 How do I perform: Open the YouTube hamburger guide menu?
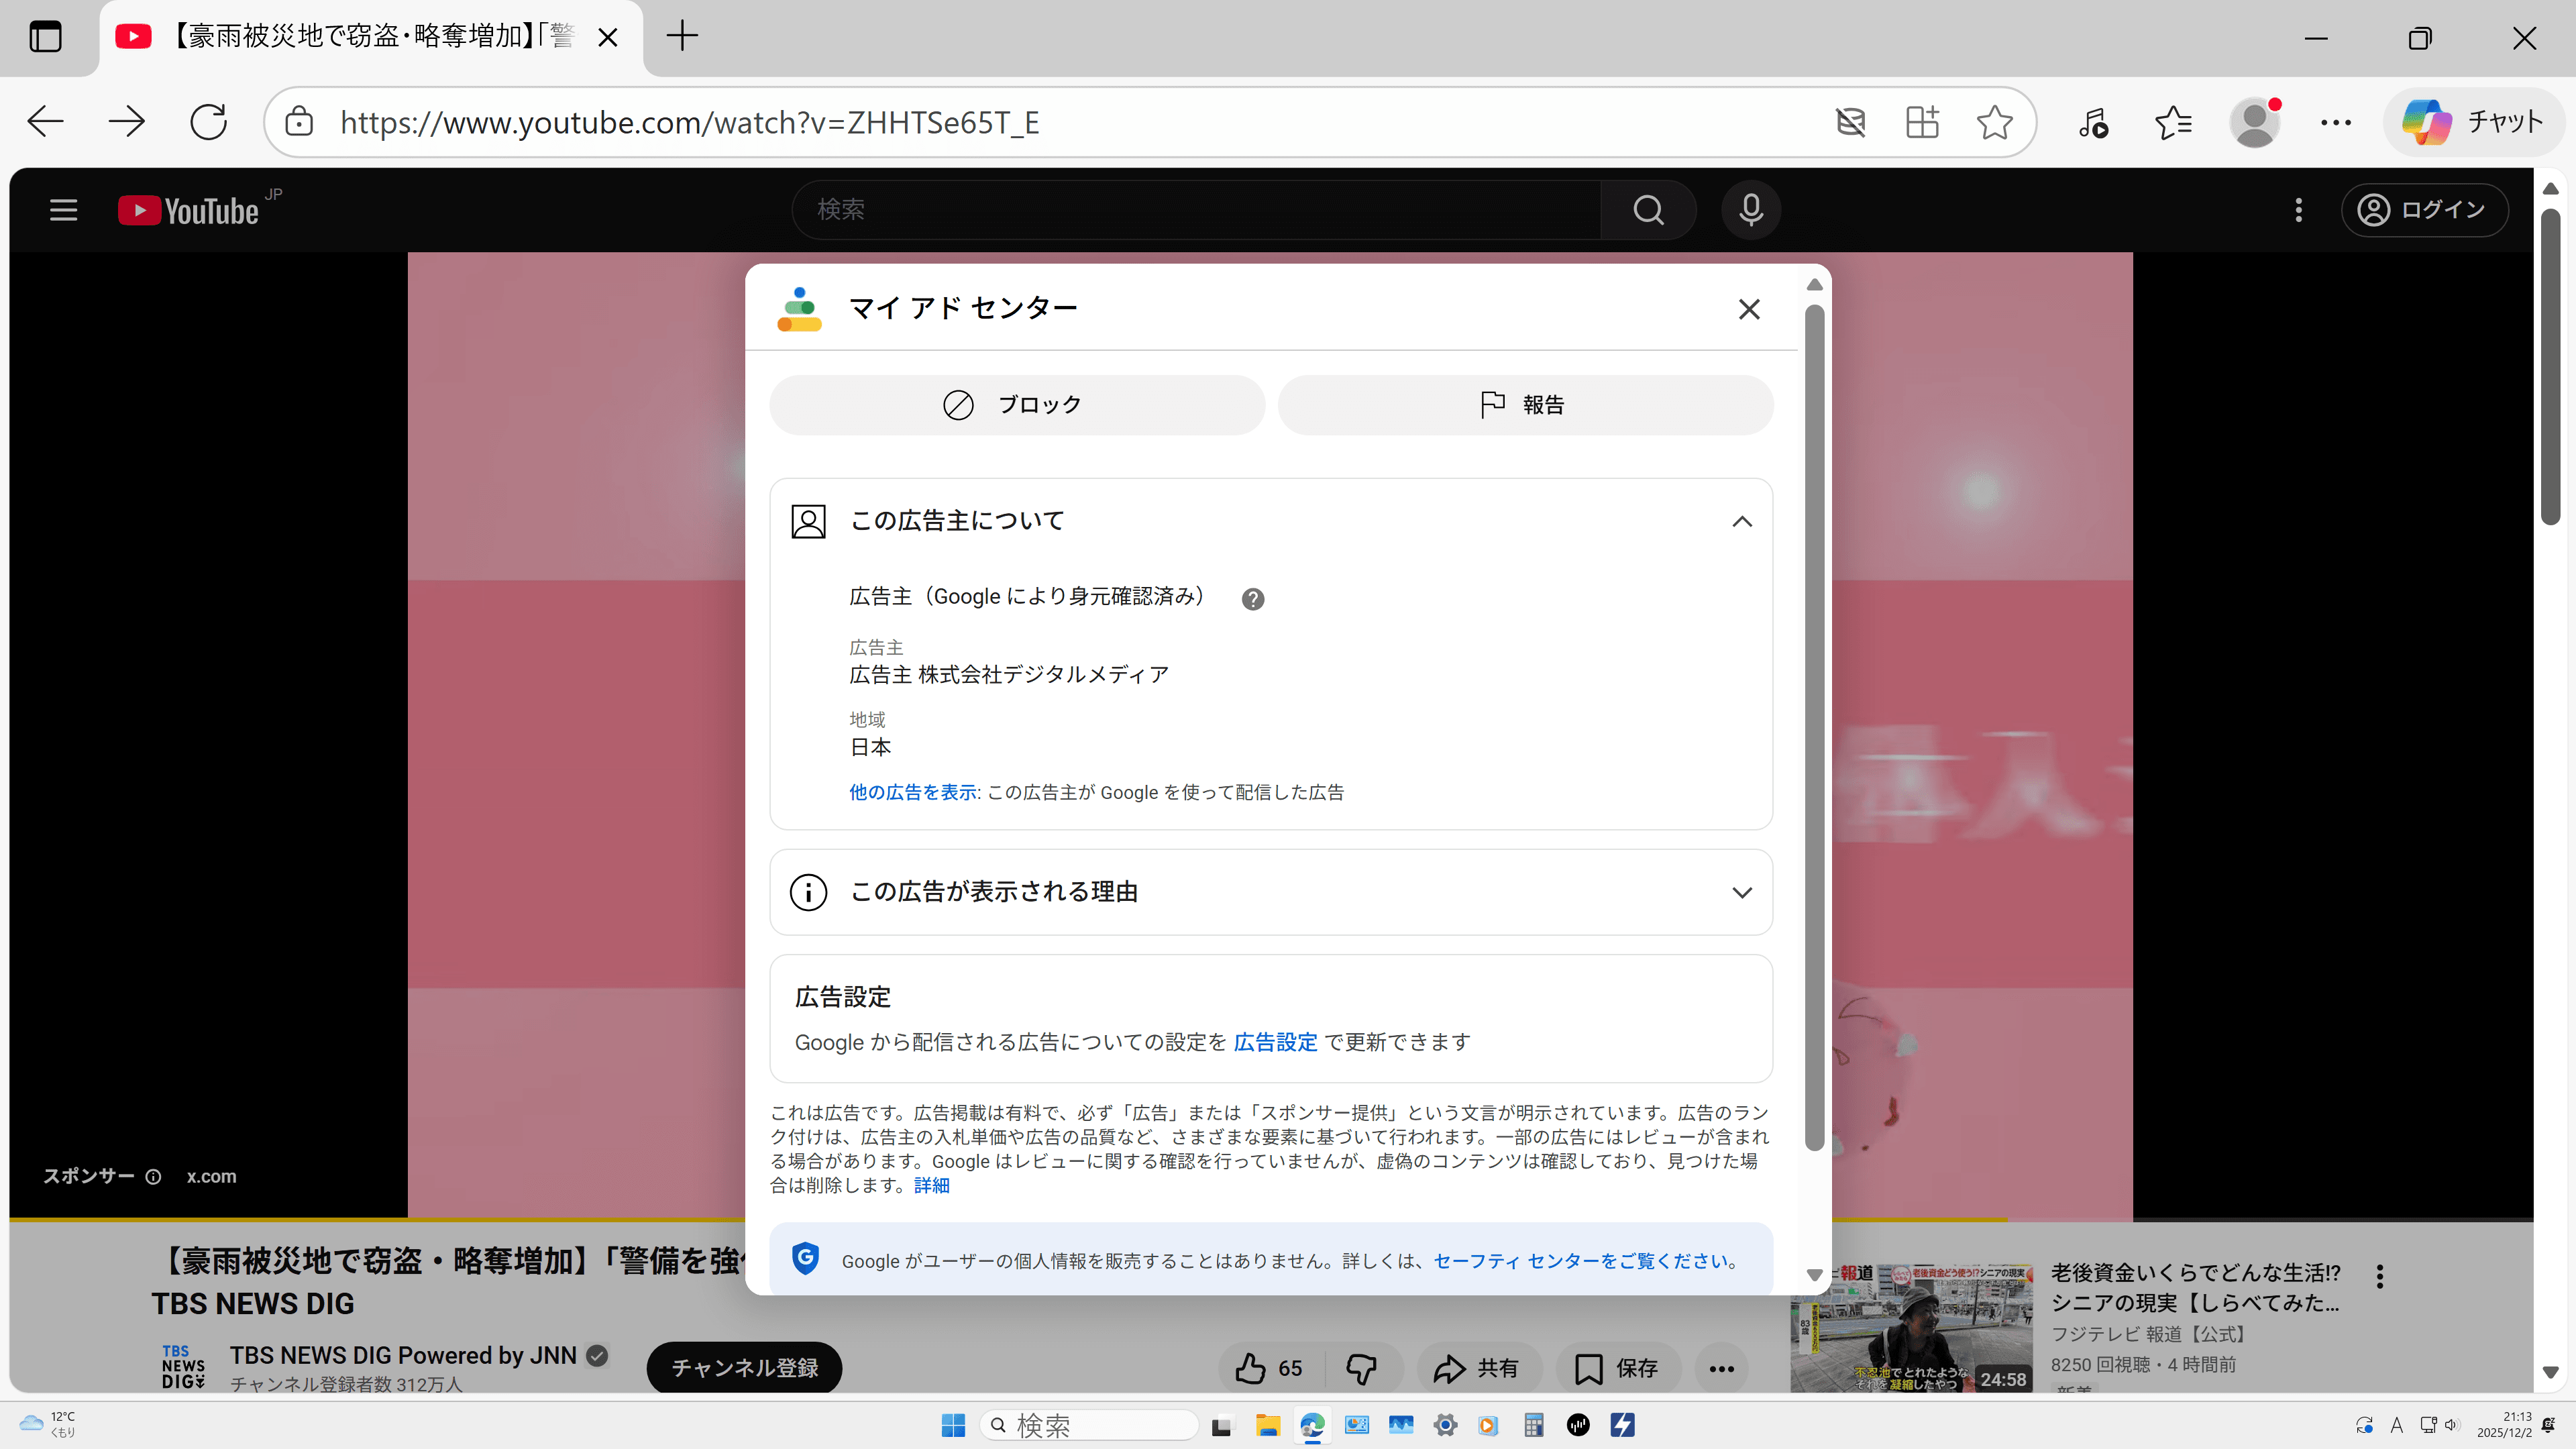click(63, 210)
